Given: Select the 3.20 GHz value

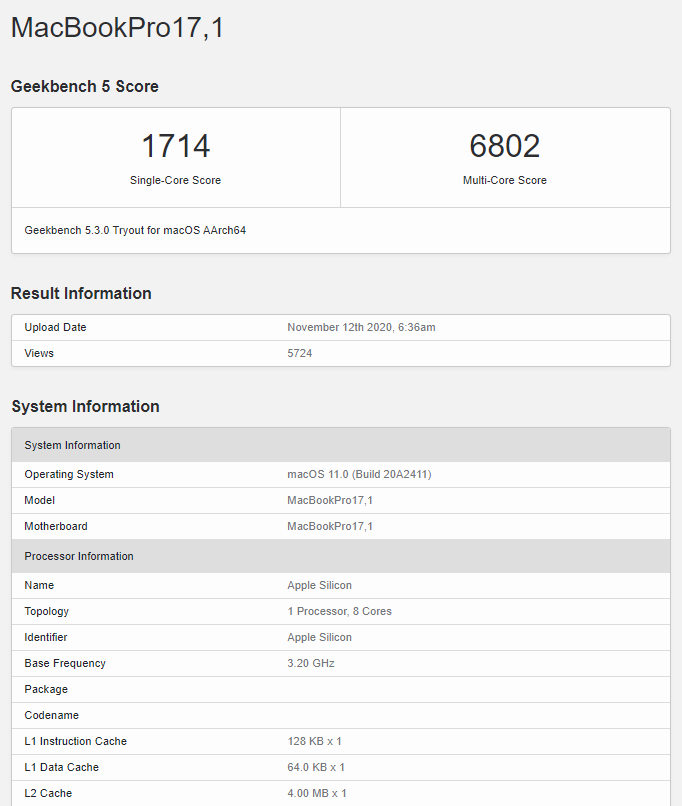Looking at the screenshot, I should coord(311,663).
